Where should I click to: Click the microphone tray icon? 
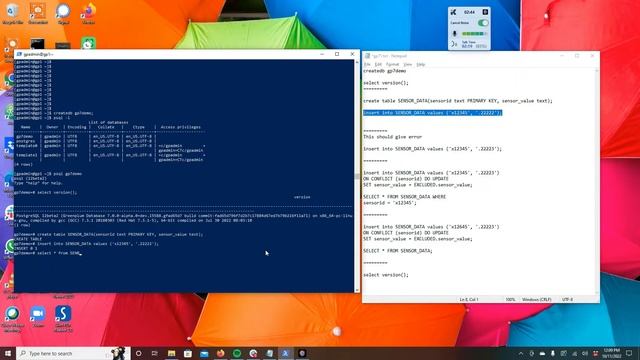[x=553, y=353]
